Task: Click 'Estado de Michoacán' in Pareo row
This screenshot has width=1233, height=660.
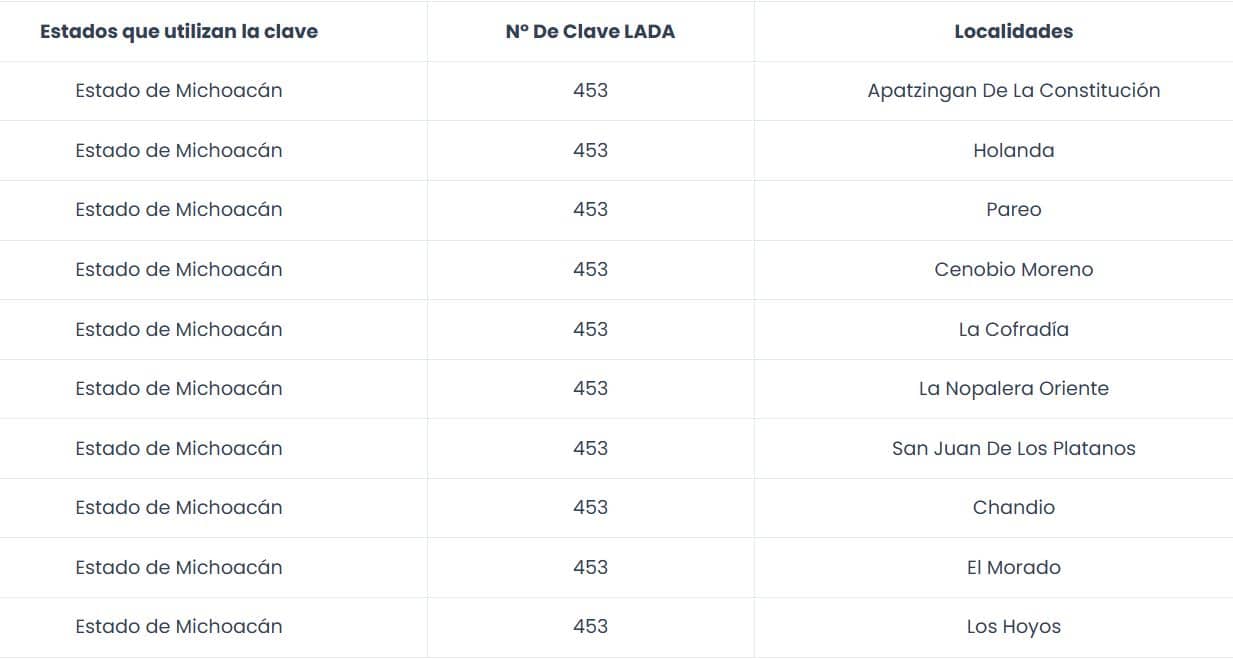Action: point(179,209)
